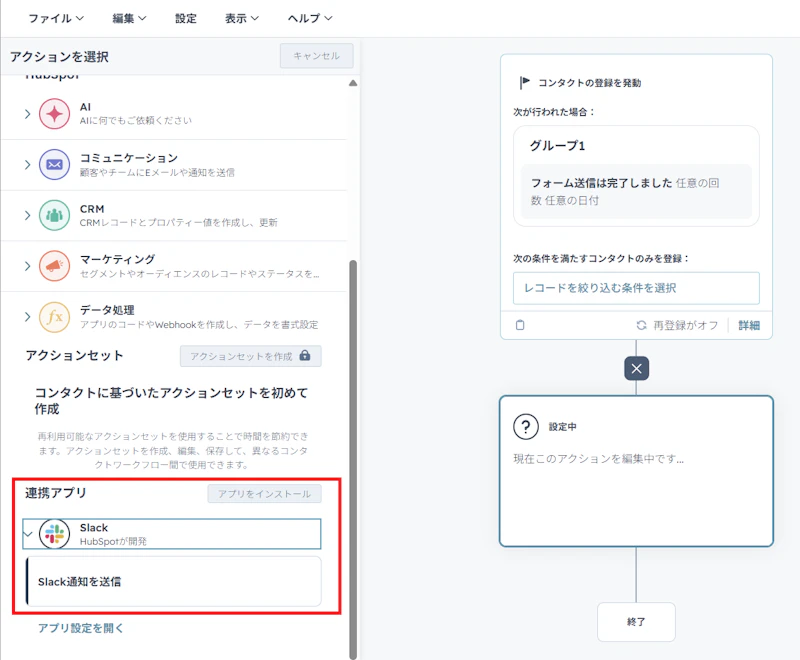Click the アプリをインストール button
This screenshot has width=800, height=660.
pos(264,494)
